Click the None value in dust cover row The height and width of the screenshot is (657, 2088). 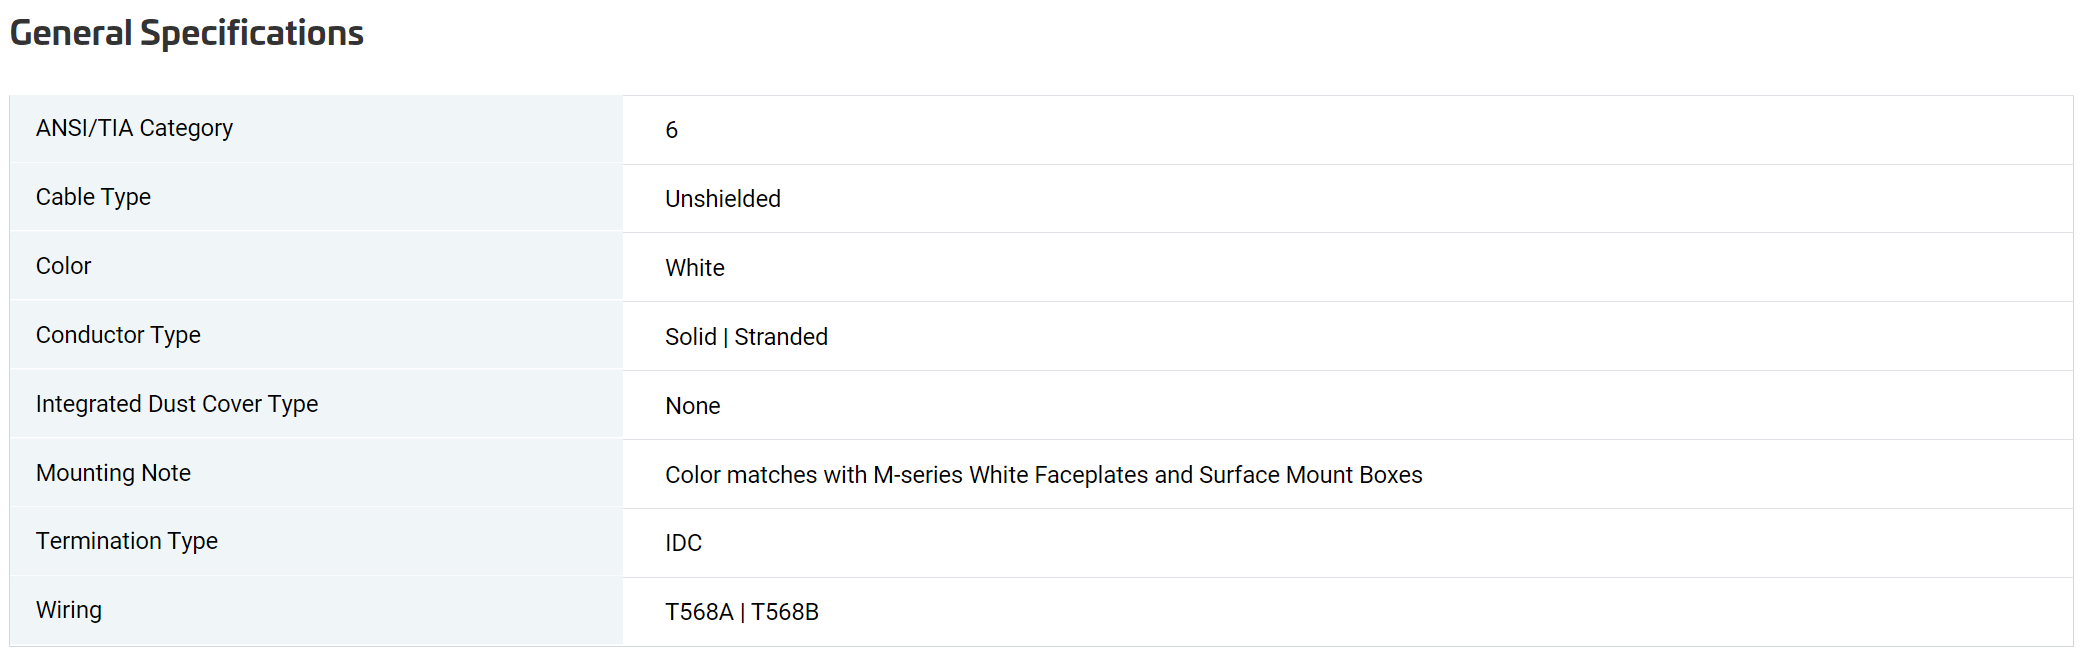coord(693,406)
